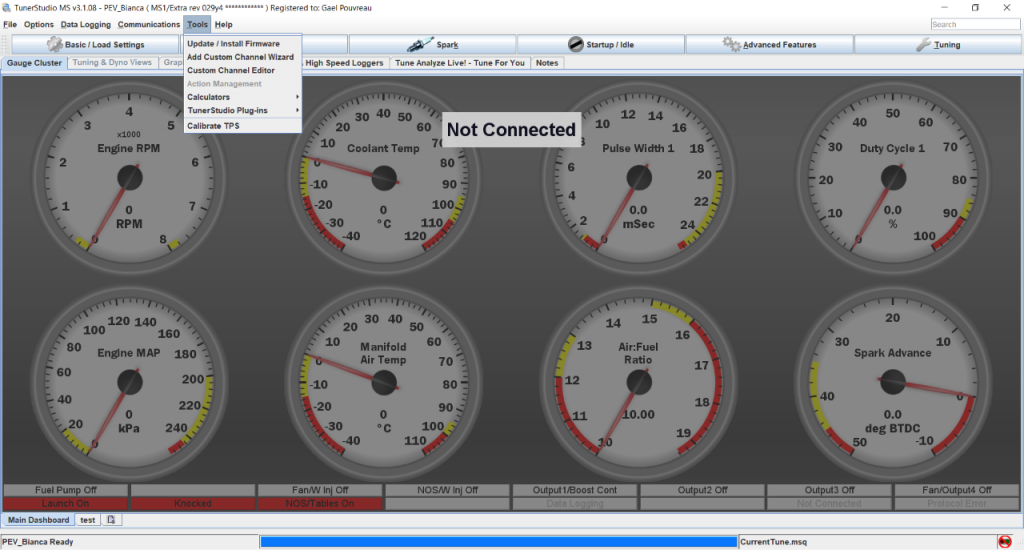Click the Output3 Off indicator

829,490
